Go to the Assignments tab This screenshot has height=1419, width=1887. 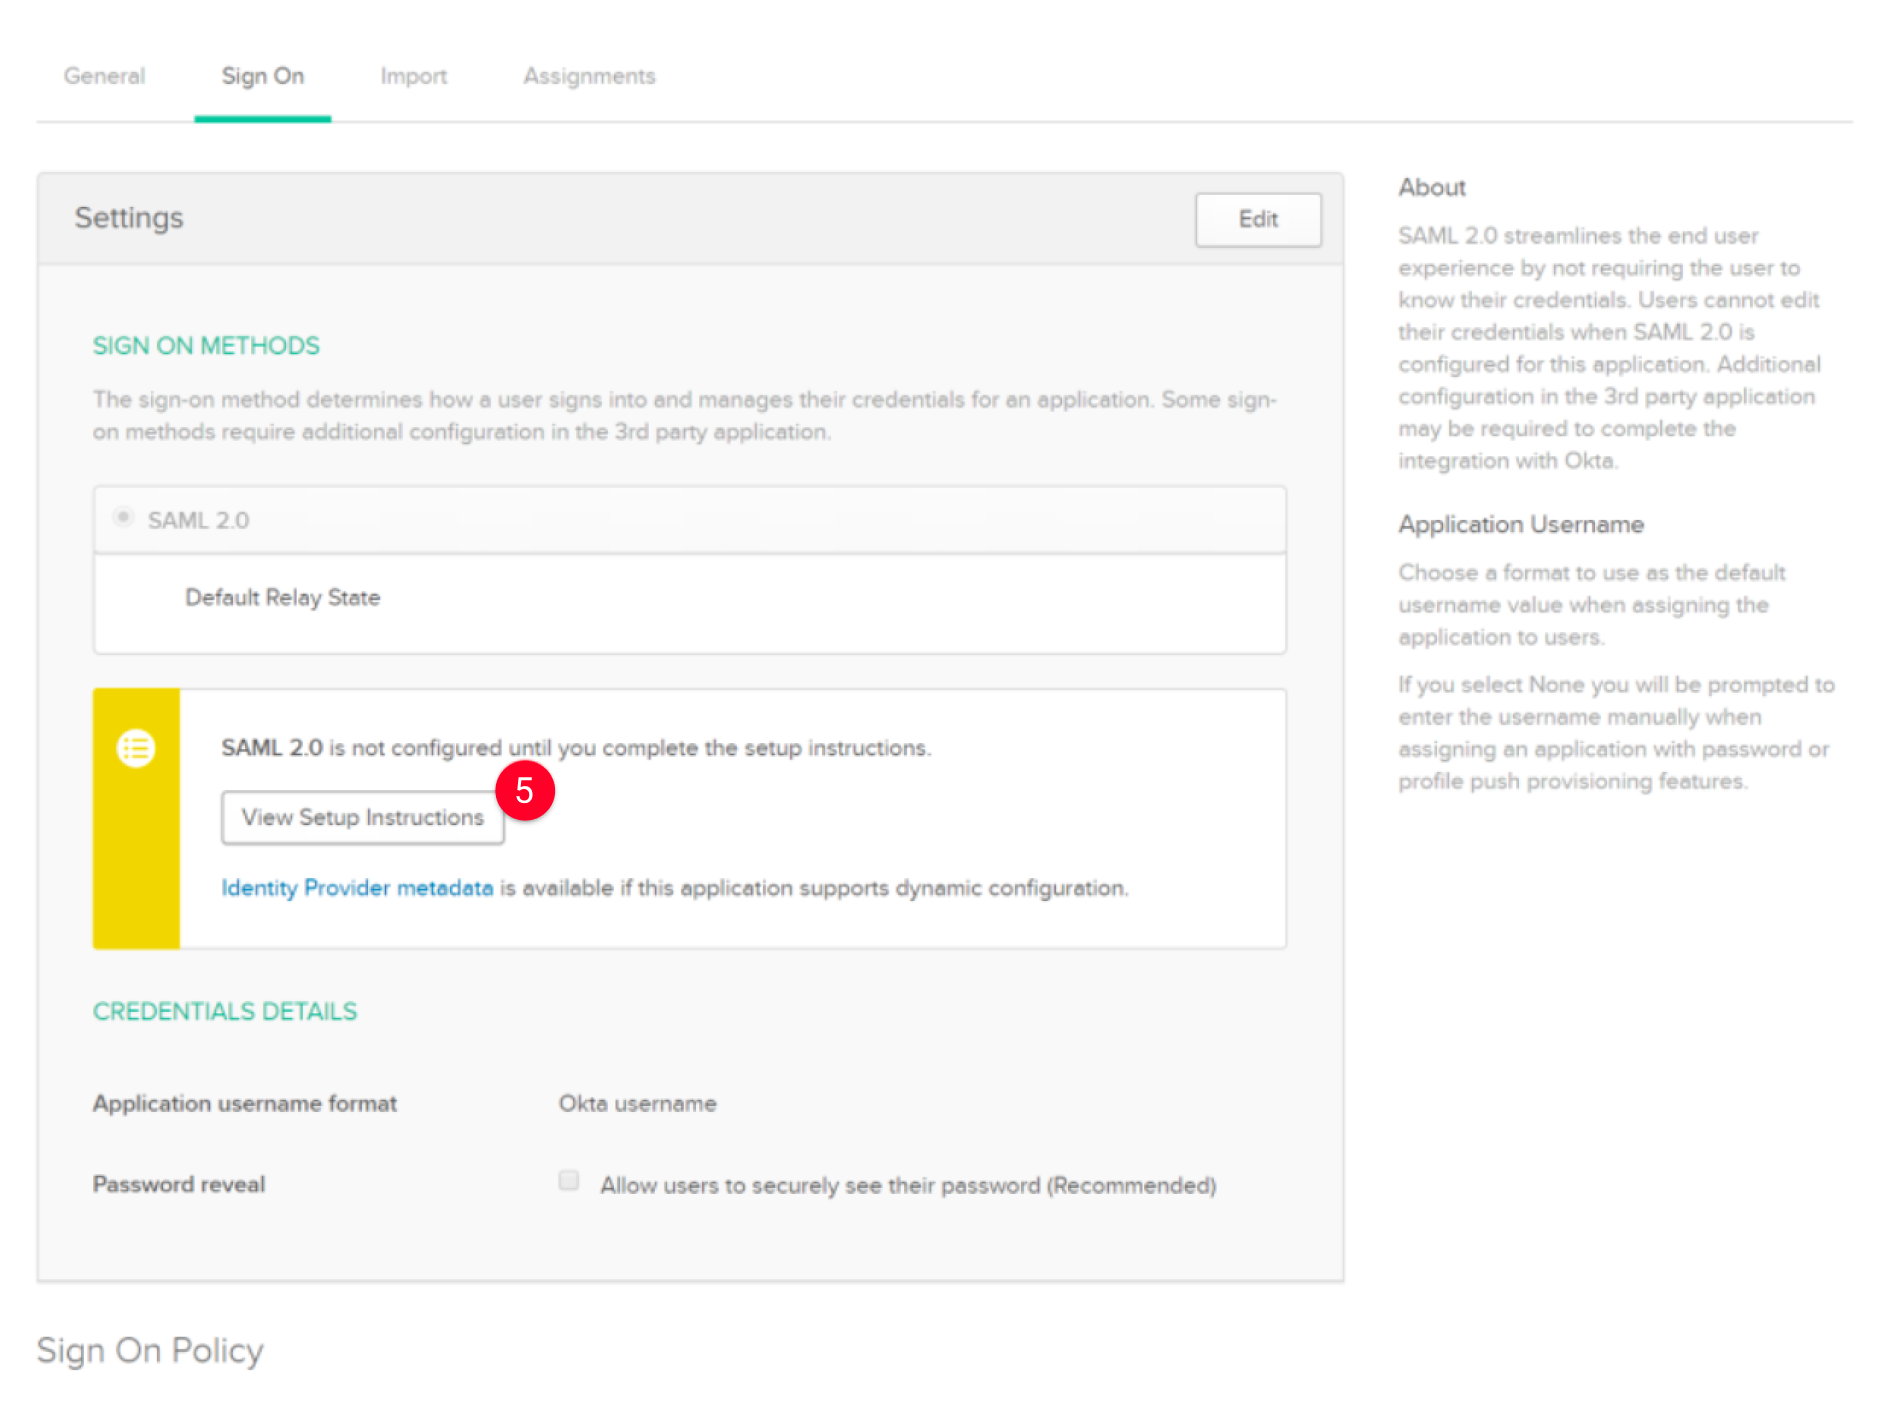coord(588,75)
